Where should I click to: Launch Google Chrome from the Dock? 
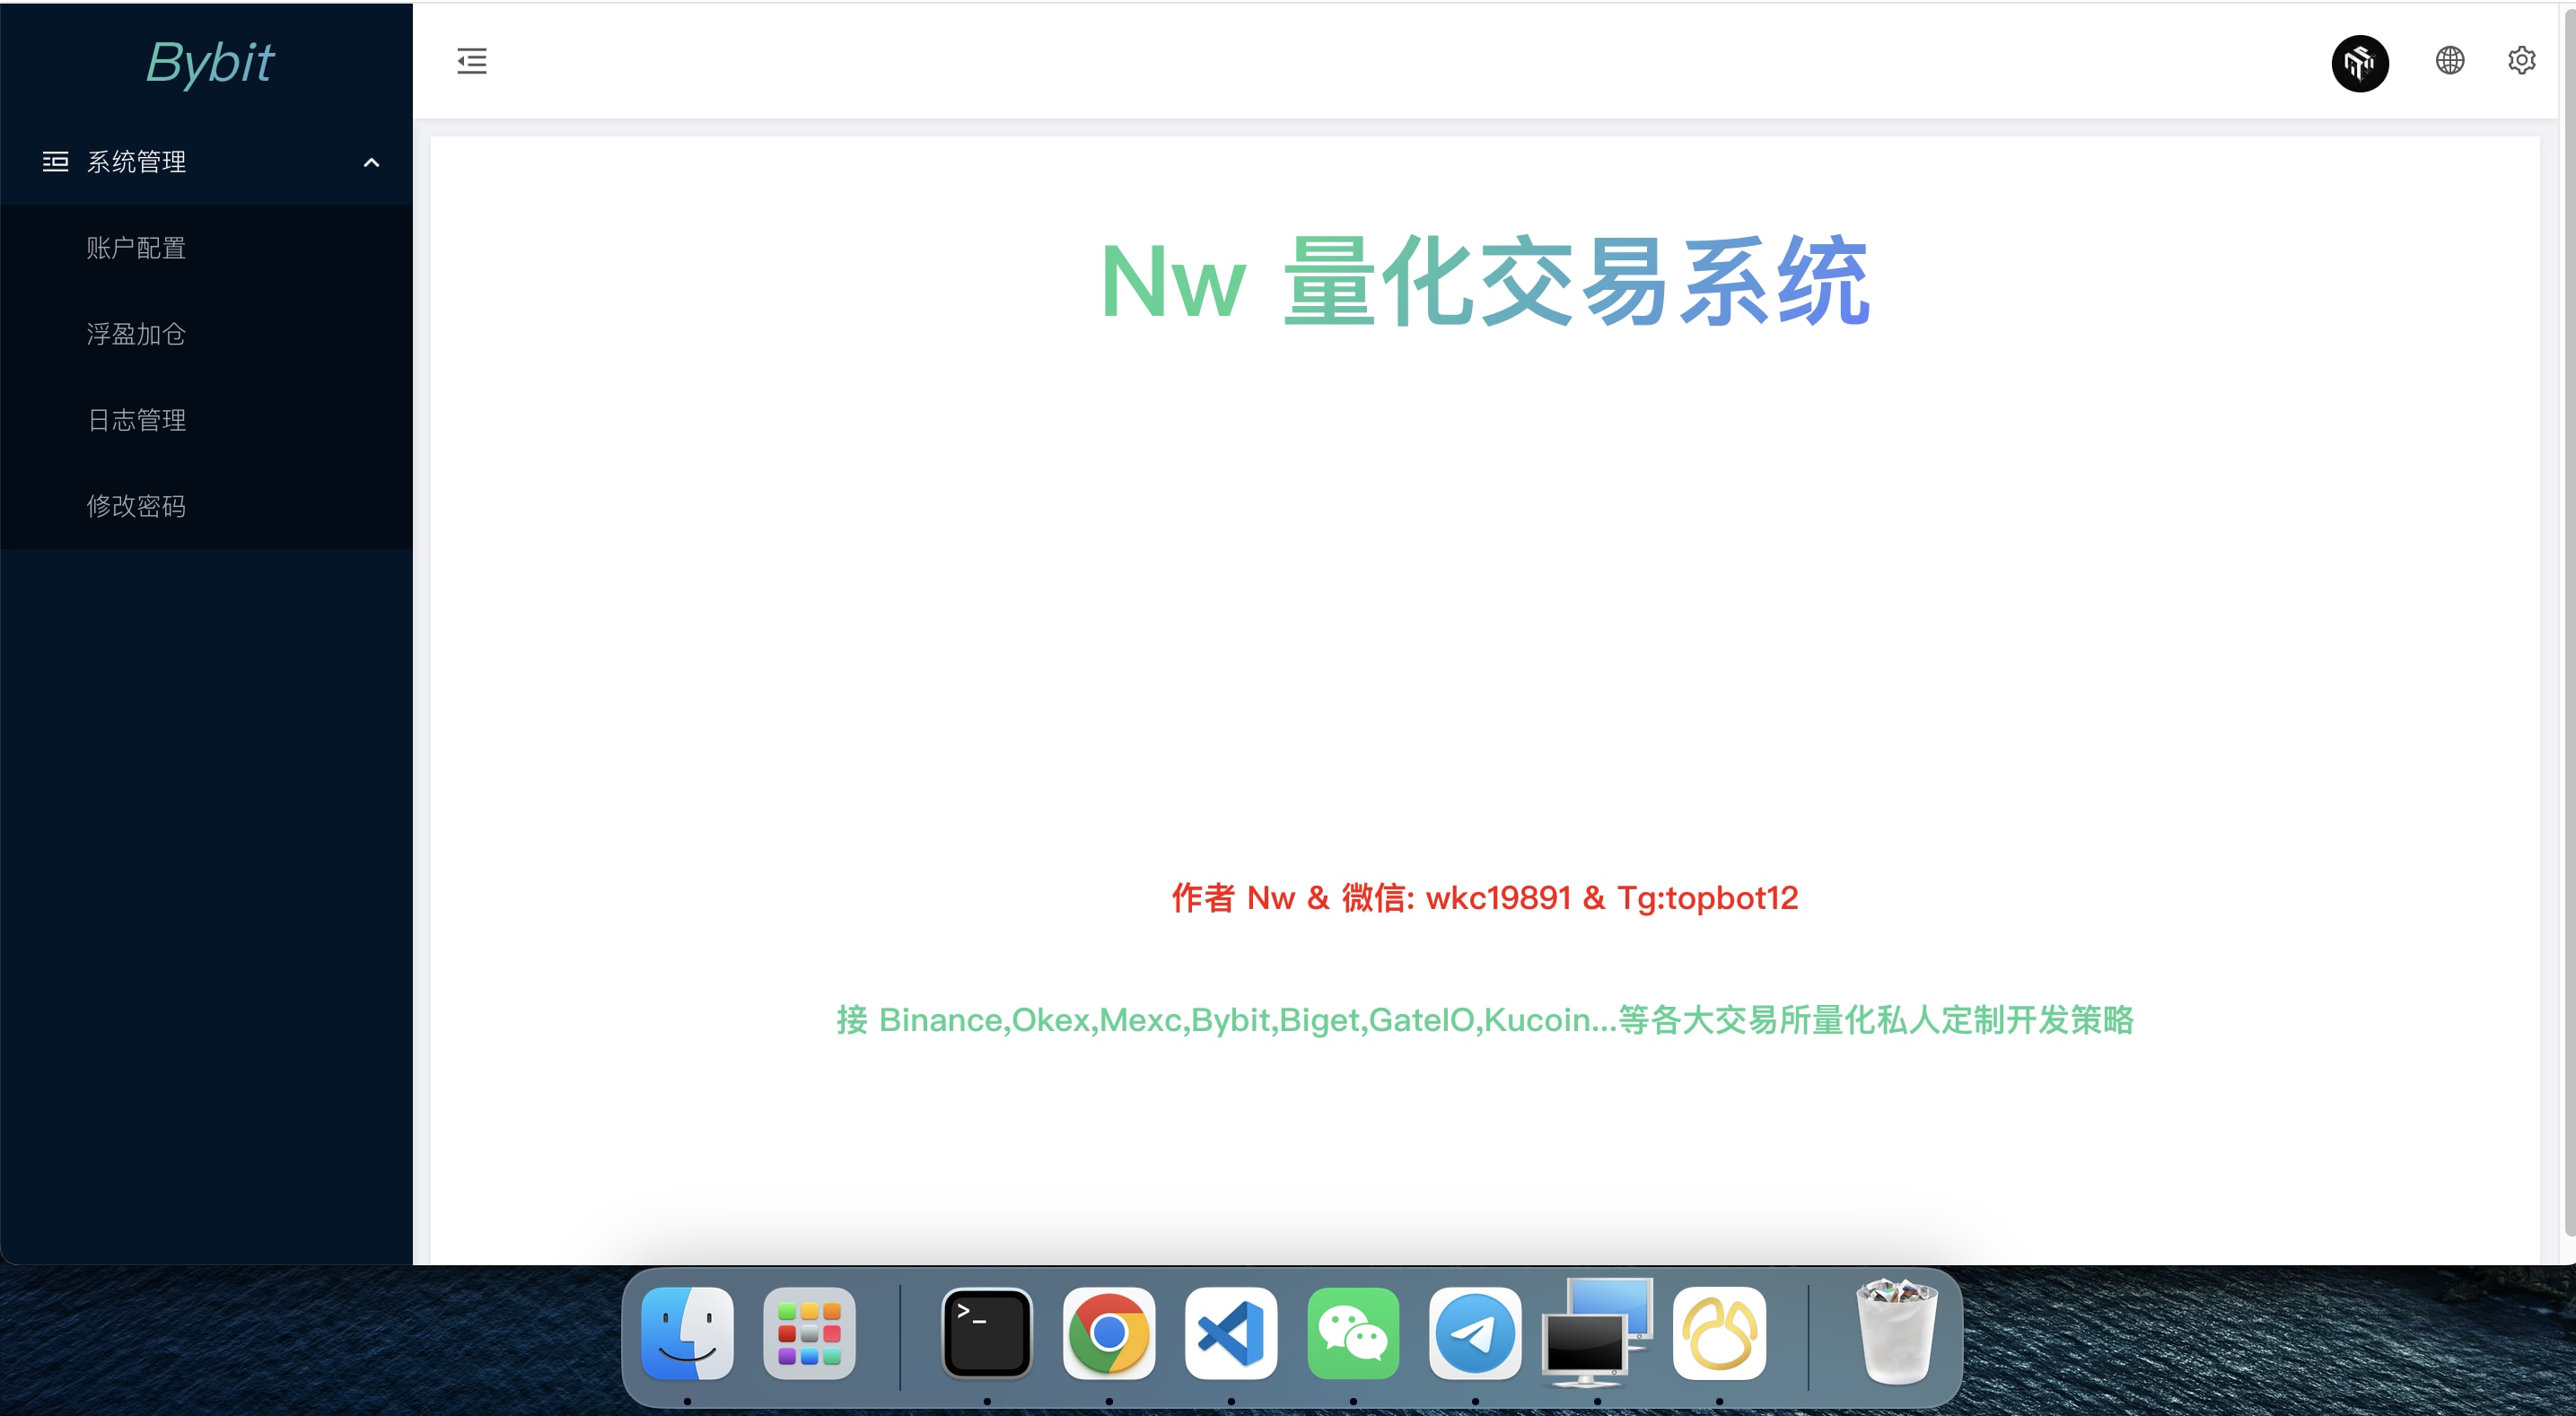(1108, 1334)
